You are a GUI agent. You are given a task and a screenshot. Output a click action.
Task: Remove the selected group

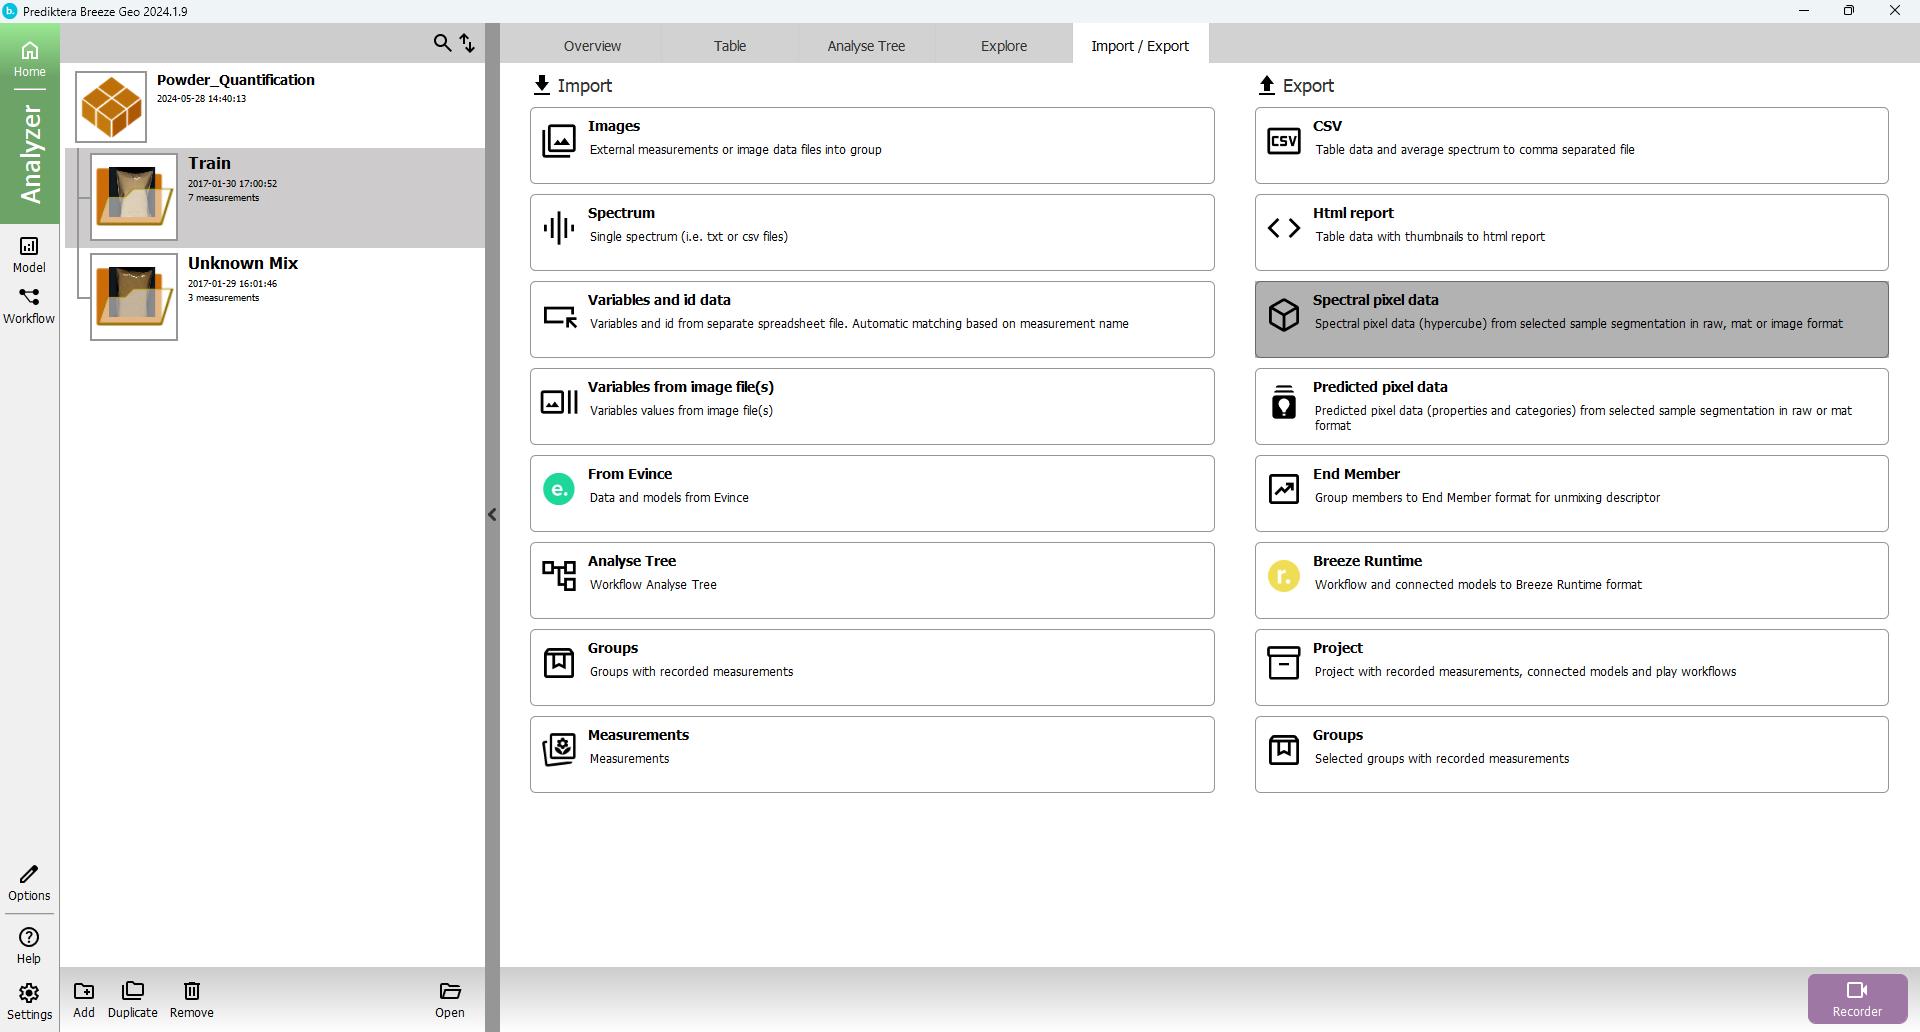coord(191,999)
